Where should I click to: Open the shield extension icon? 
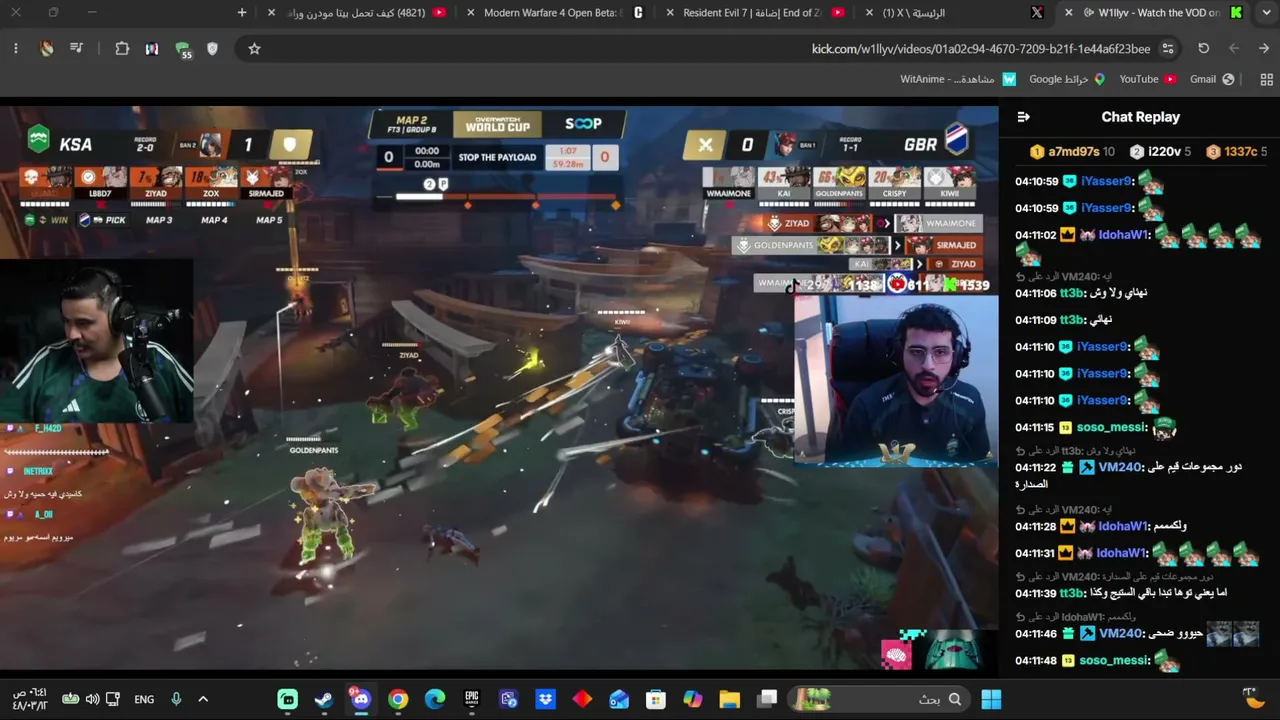[212, 48]
